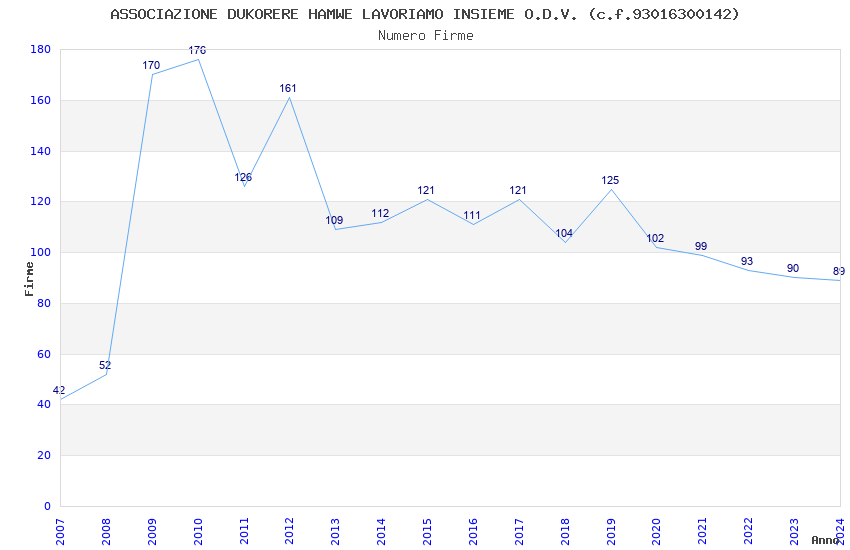
Task: Click the 160 y-axis tick value
Action: coord(41,100)
